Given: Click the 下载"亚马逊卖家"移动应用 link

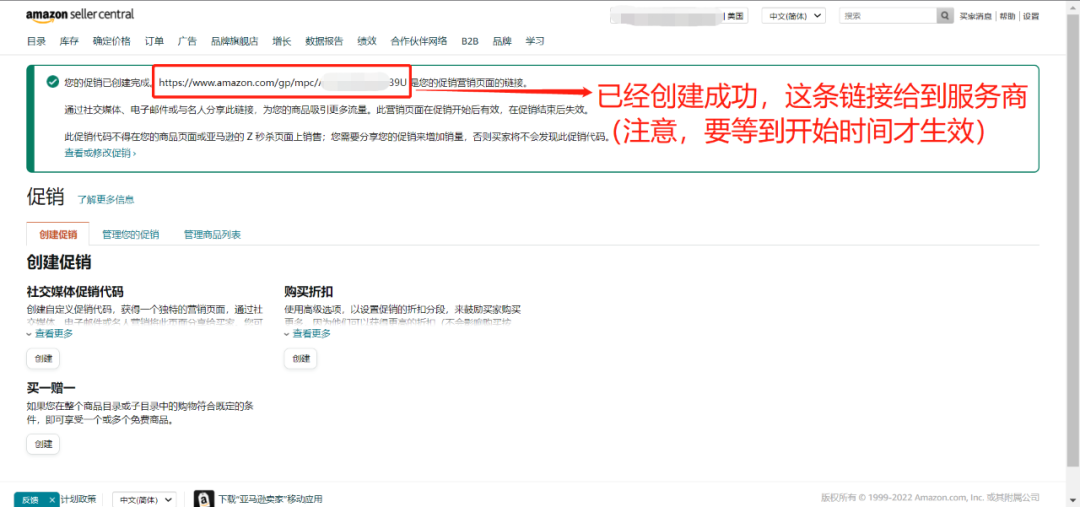Looking at the screenshot, I should (270, 499).
